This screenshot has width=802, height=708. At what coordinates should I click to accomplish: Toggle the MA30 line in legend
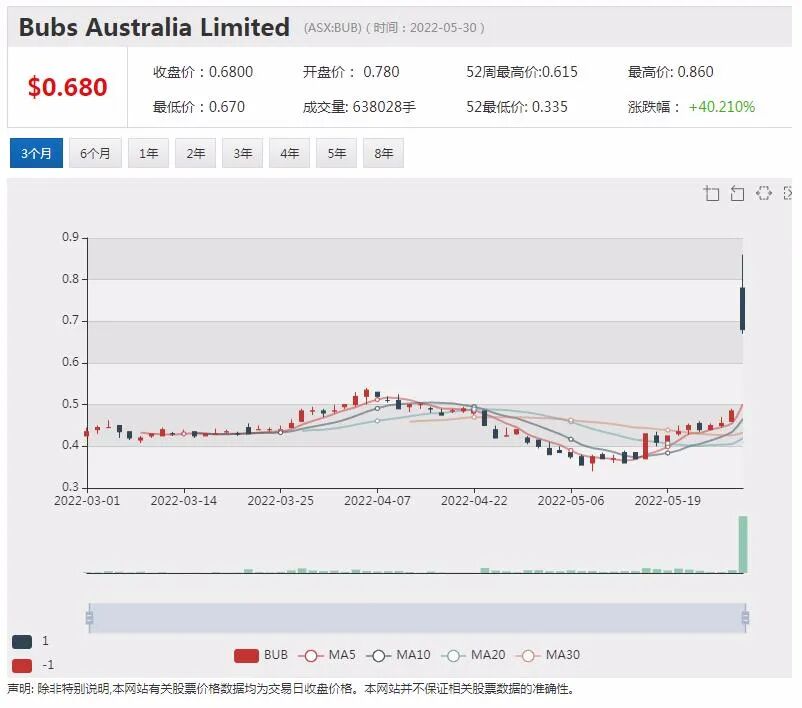[548, 655]
